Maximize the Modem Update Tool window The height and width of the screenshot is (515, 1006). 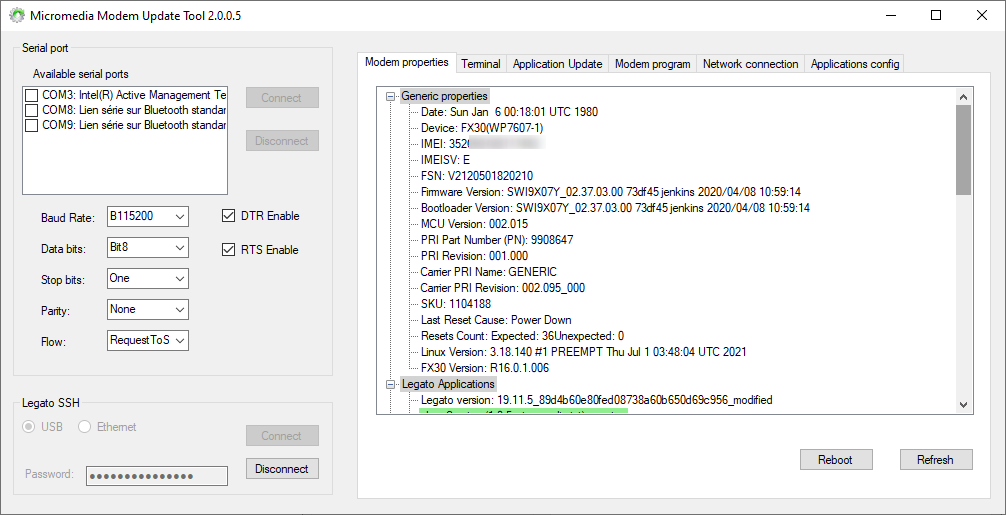[x=936, y=15]
